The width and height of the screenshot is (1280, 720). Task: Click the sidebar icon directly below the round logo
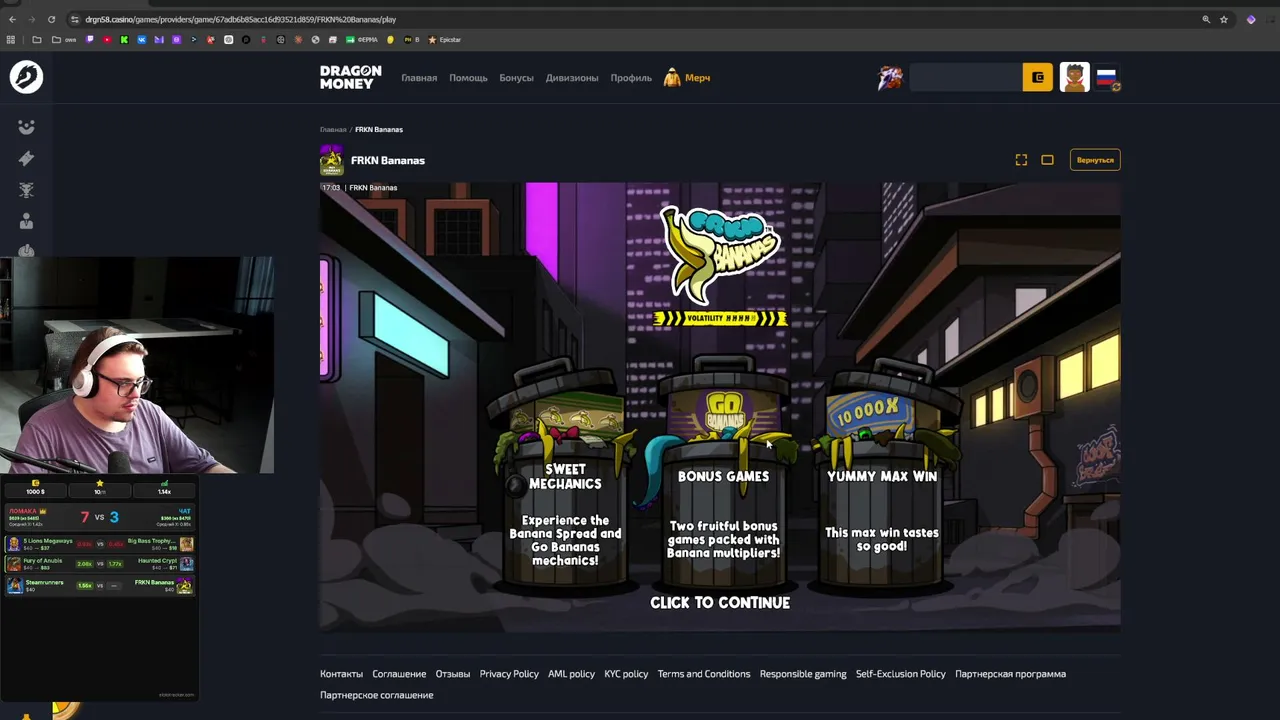[26, 127]
